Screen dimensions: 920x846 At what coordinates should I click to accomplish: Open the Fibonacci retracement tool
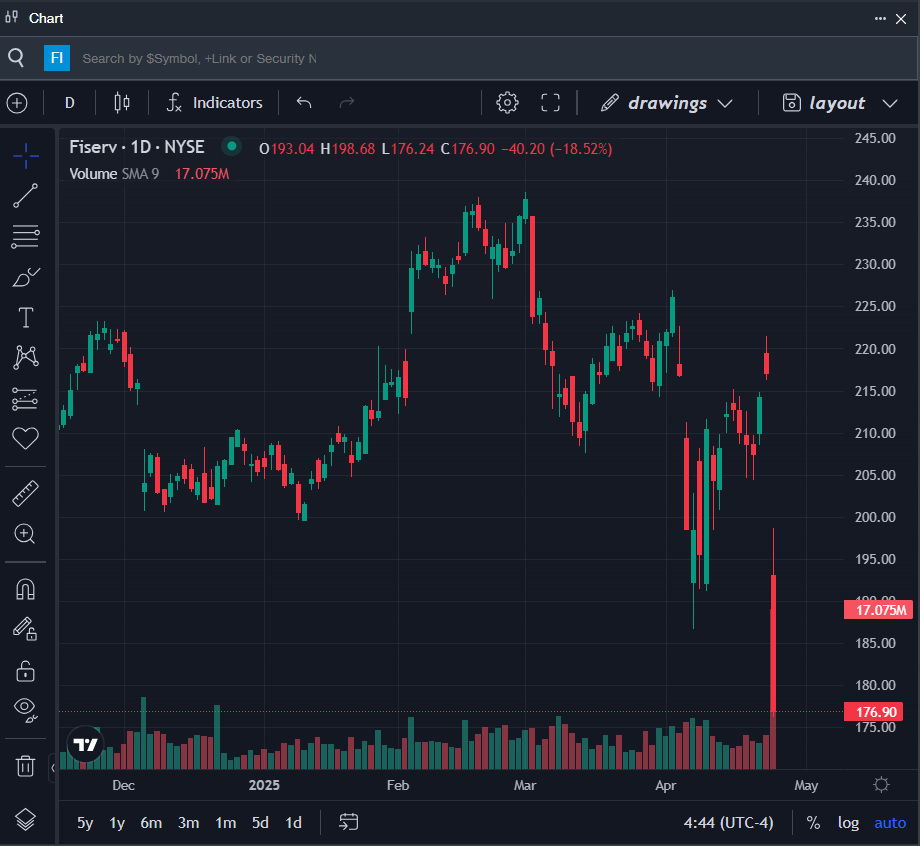coord(26,237)
